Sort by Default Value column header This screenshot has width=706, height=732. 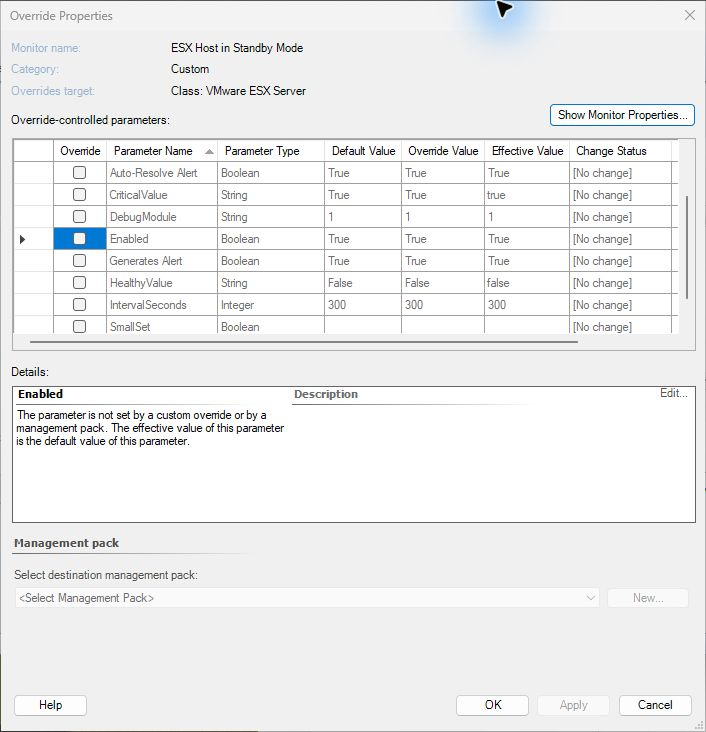(x=363, y=151)
